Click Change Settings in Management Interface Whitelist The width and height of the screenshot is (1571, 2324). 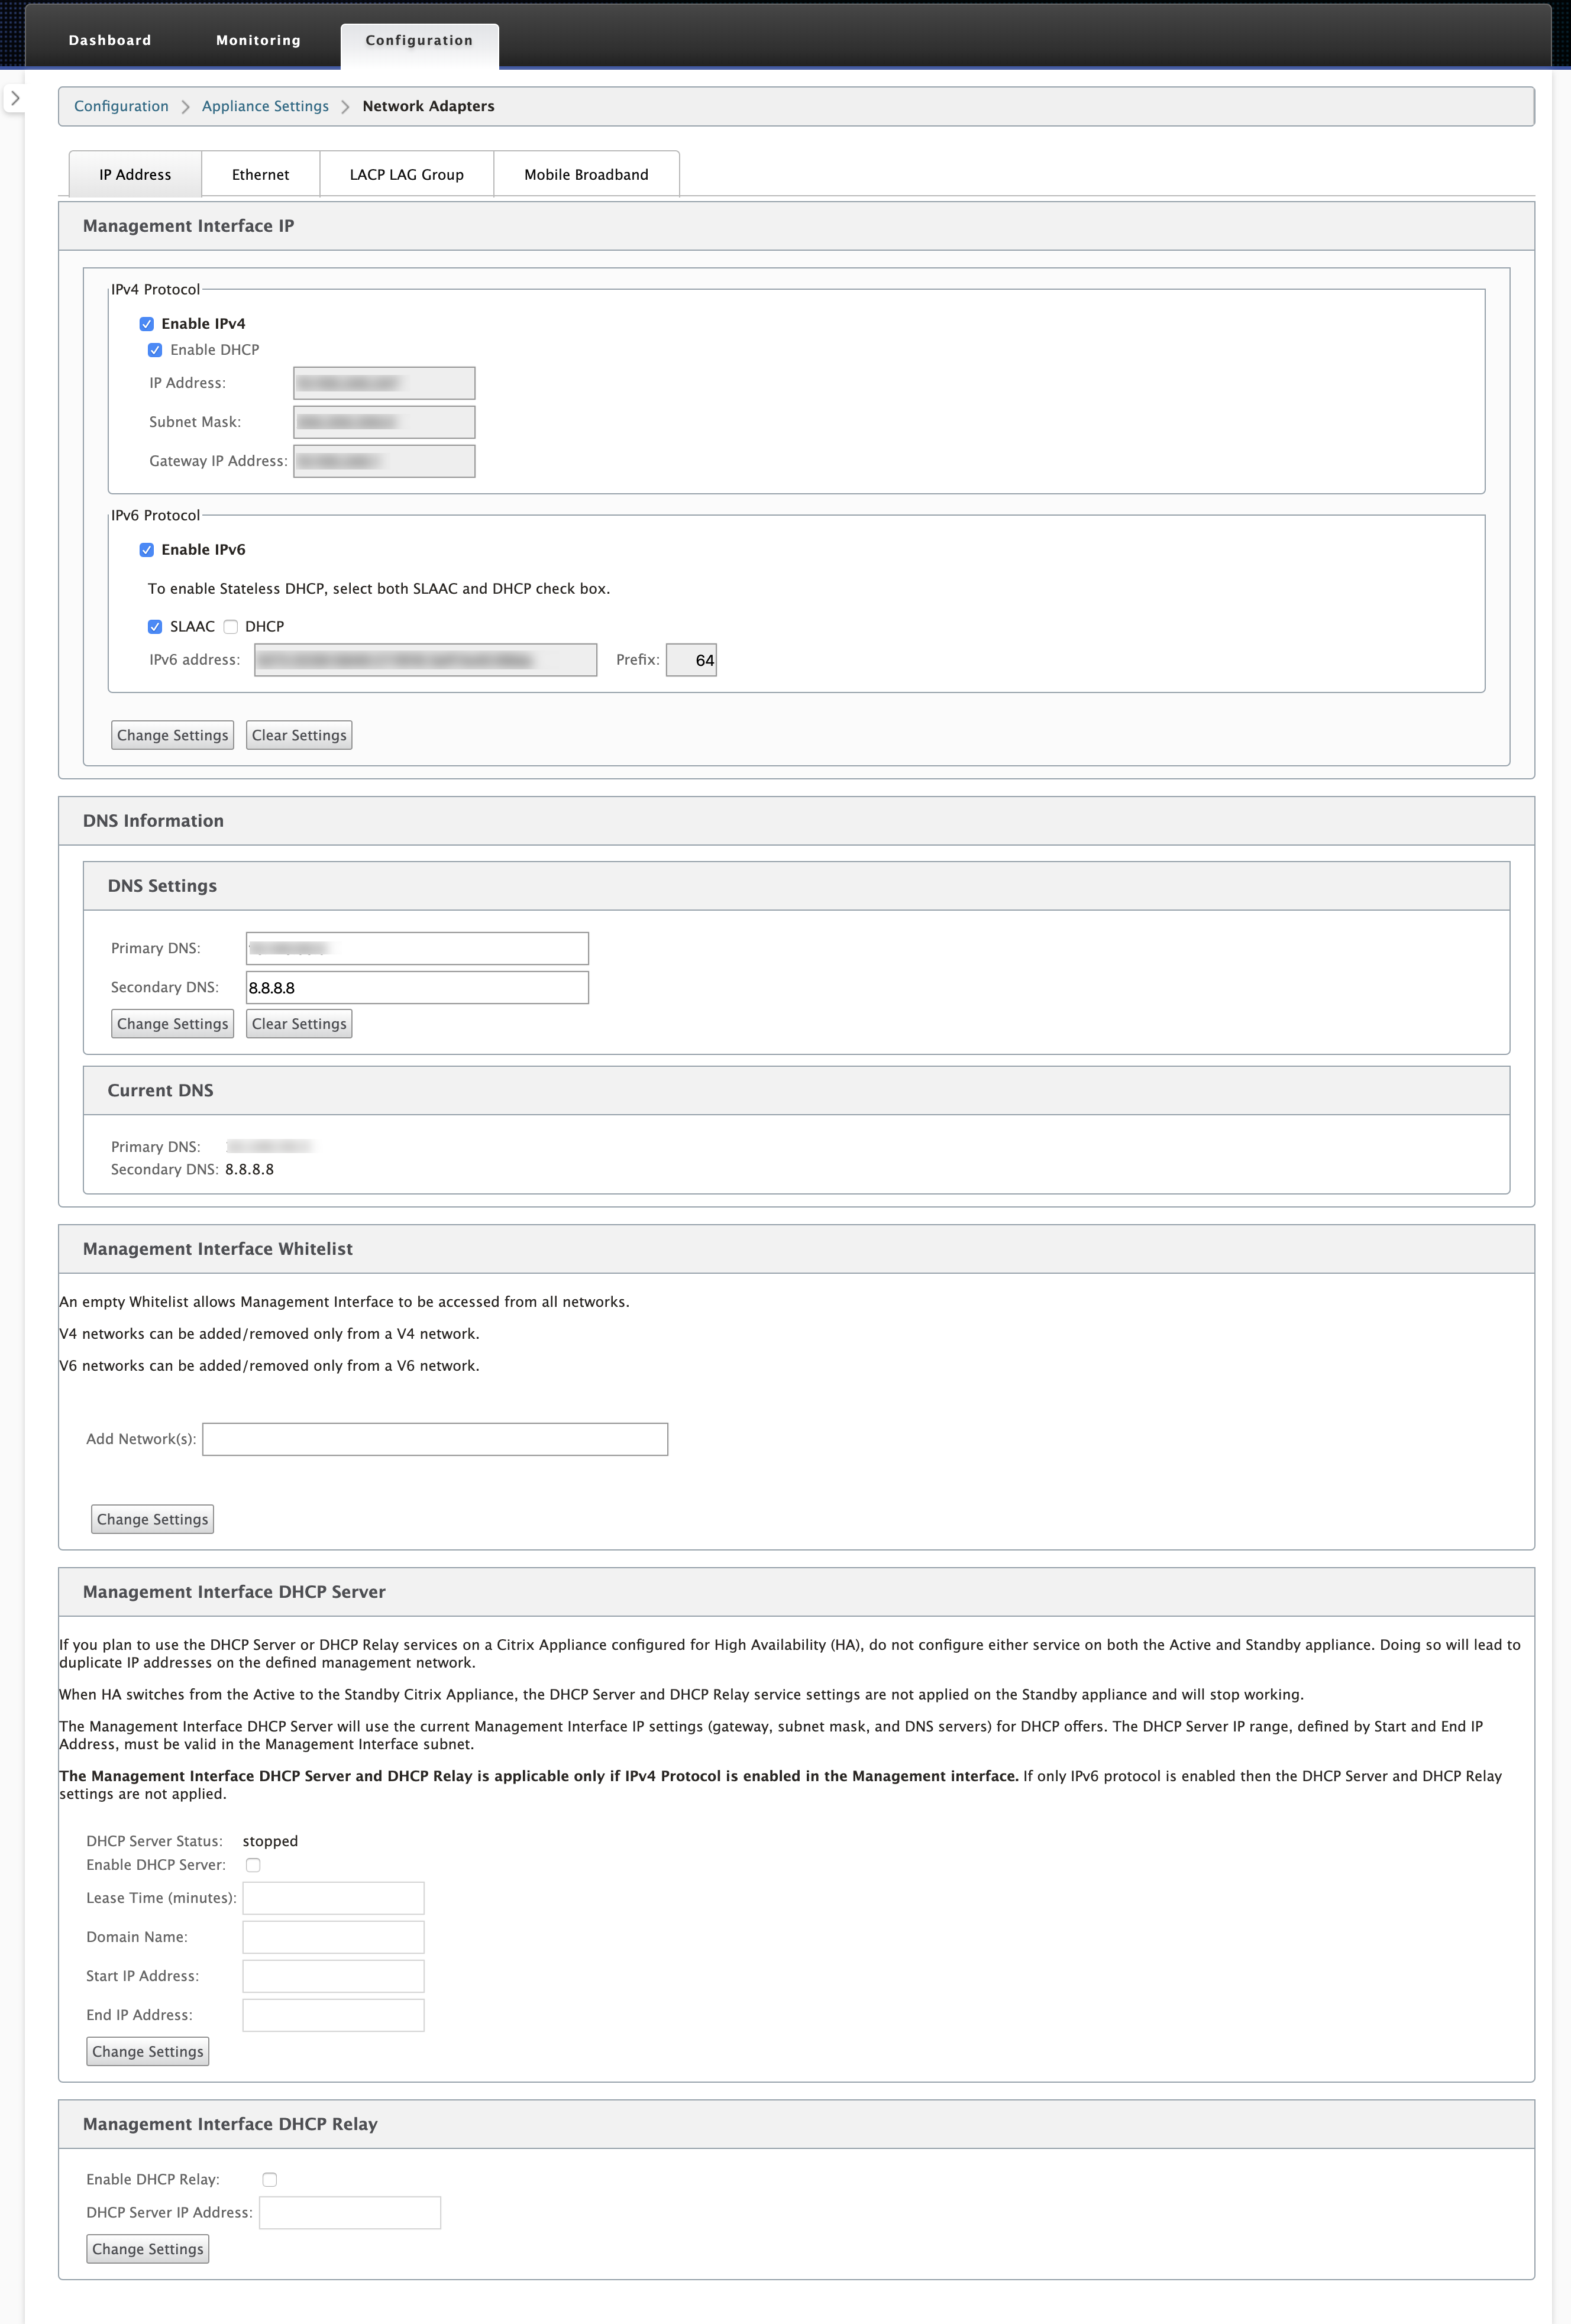pos(152,1519)
